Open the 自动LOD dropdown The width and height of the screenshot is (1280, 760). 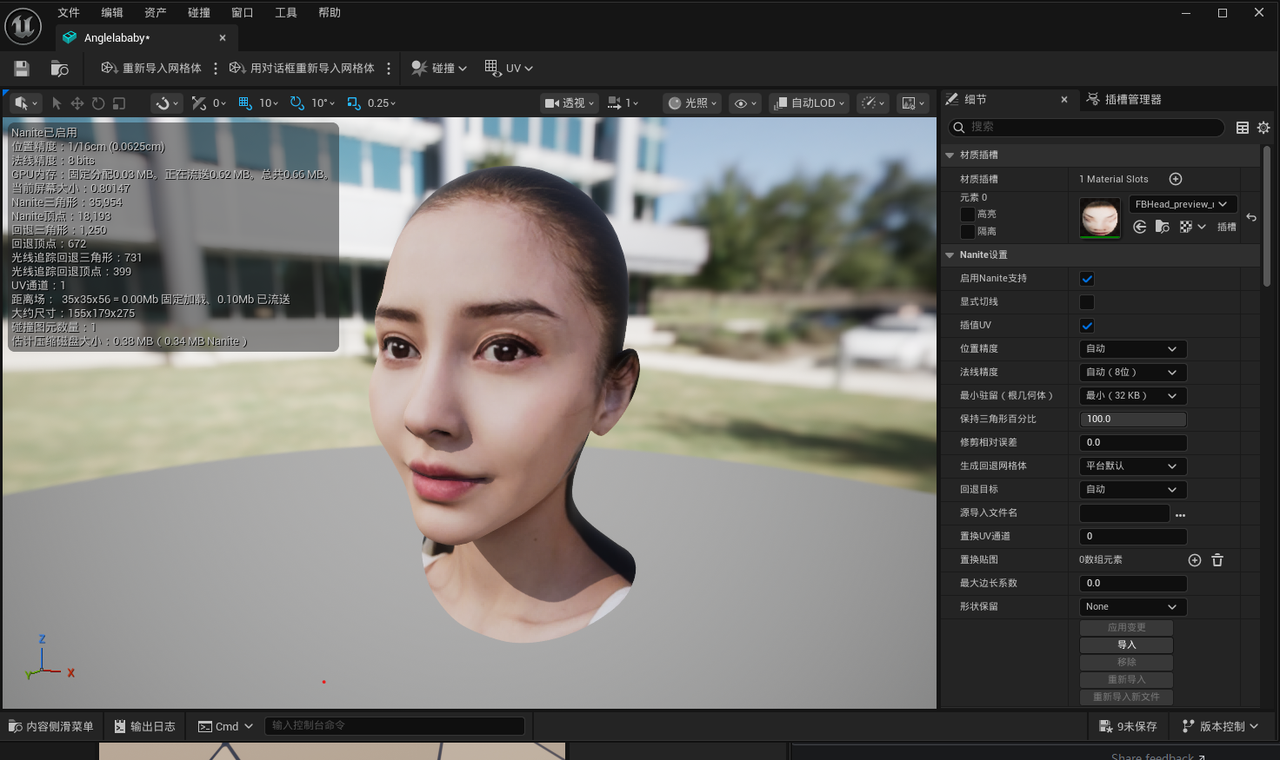(x=809, y=103)
